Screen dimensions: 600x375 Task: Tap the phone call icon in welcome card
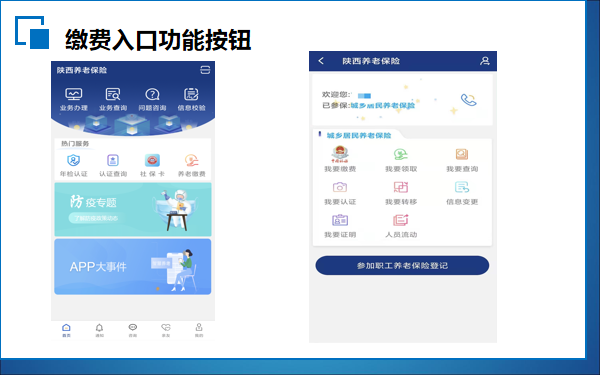pyautogui.click(x=468, y=100)
